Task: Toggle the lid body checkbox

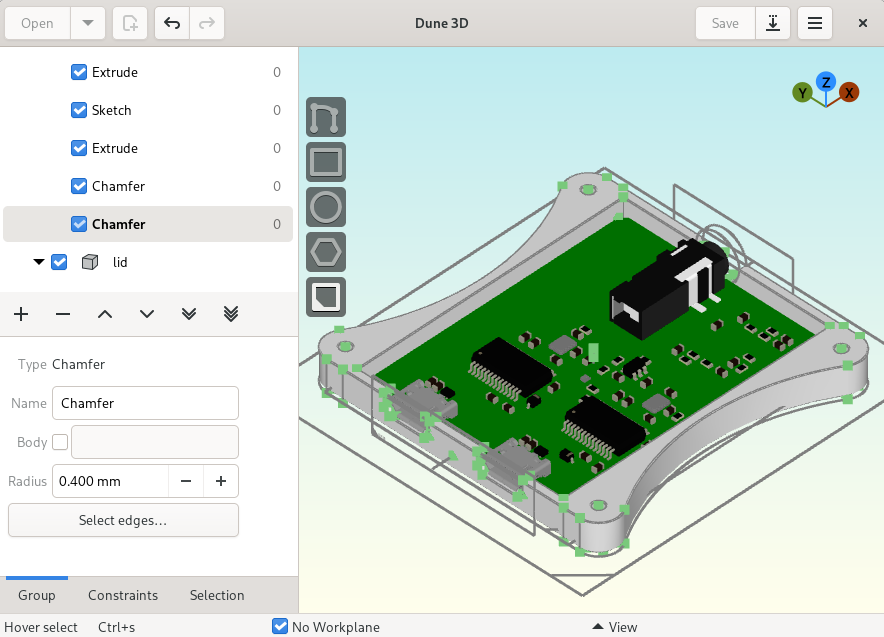Action: coord(59,262)
